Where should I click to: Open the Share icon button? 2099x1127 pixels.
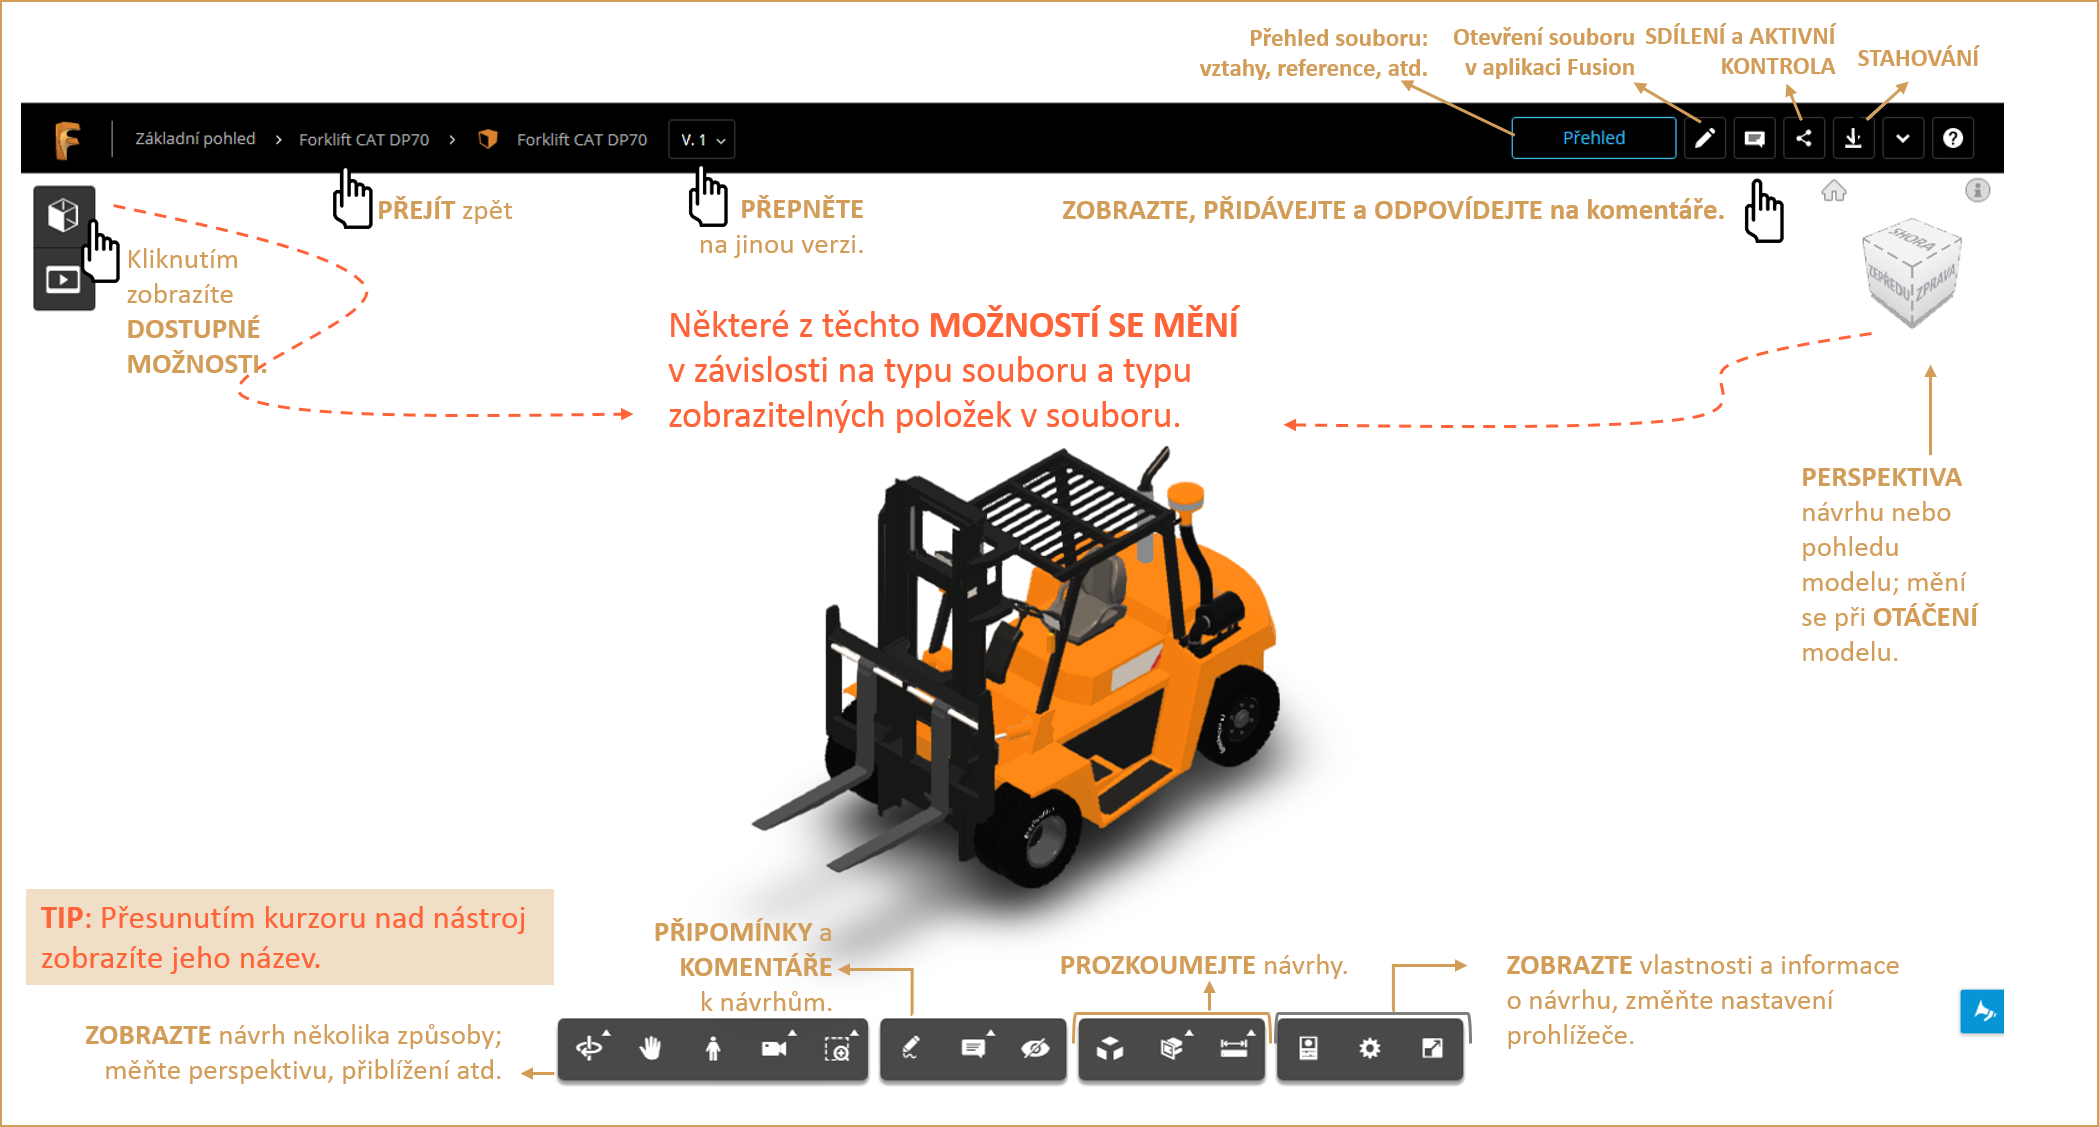coord(1804,139)
